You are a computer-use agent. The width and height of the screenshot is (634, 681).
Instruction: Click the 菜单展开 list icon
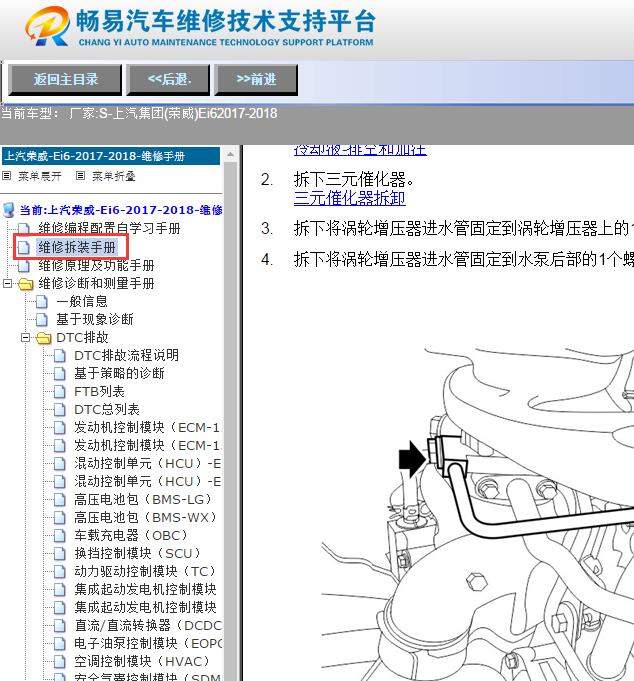click(7, 175)
